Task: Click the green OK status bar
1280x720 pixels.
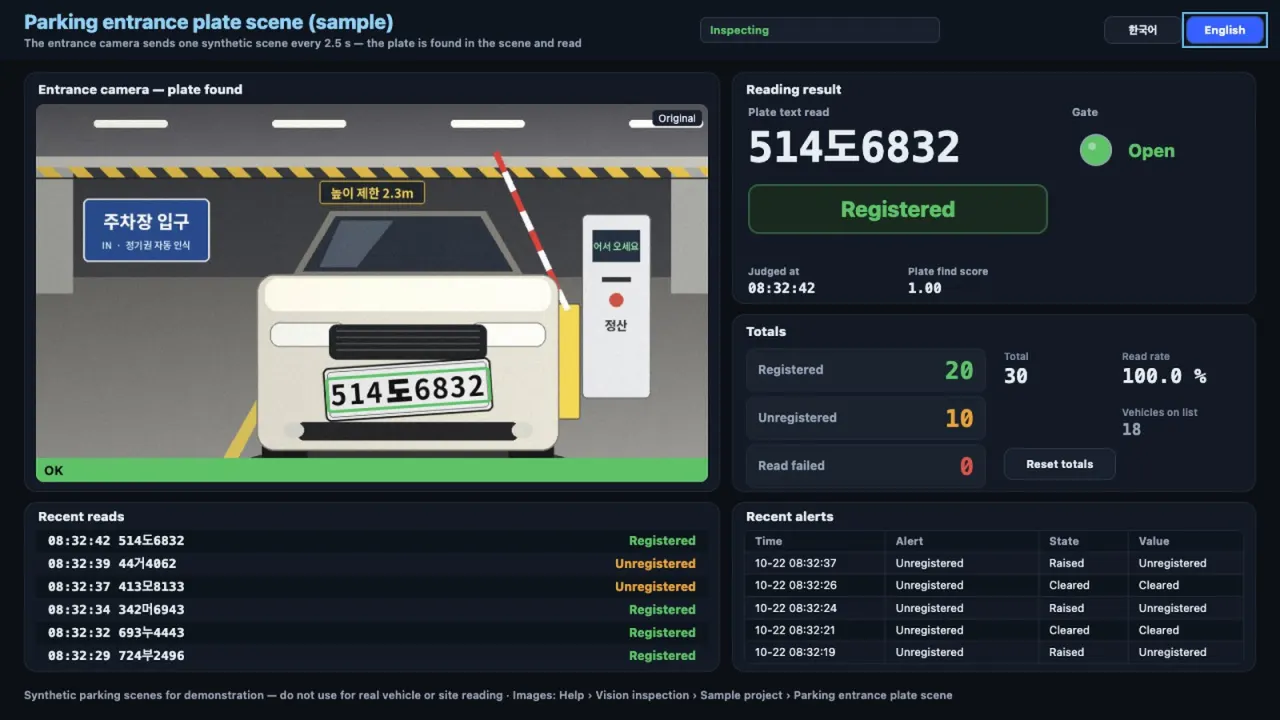Action: 372,470
